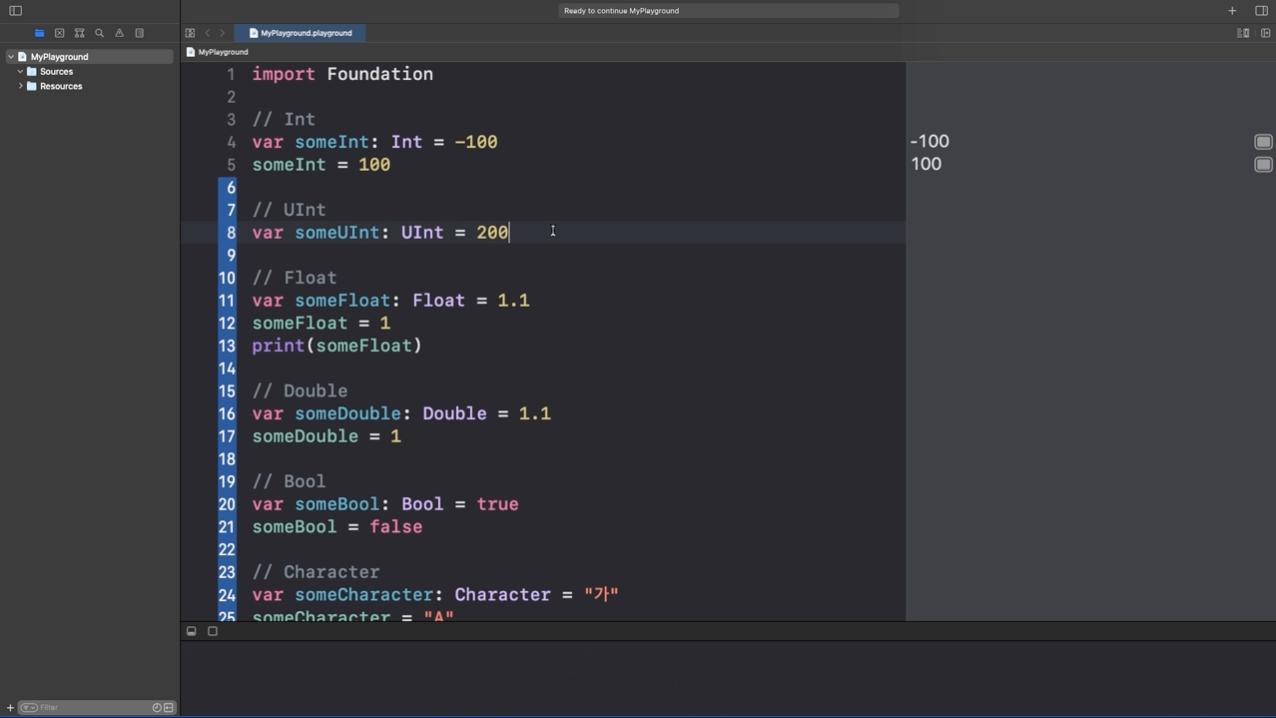Viewport: 1276px width, 718px height.
Task: Open the Report navigator icon
Action: pyautogui.click(x=139, y=33)
